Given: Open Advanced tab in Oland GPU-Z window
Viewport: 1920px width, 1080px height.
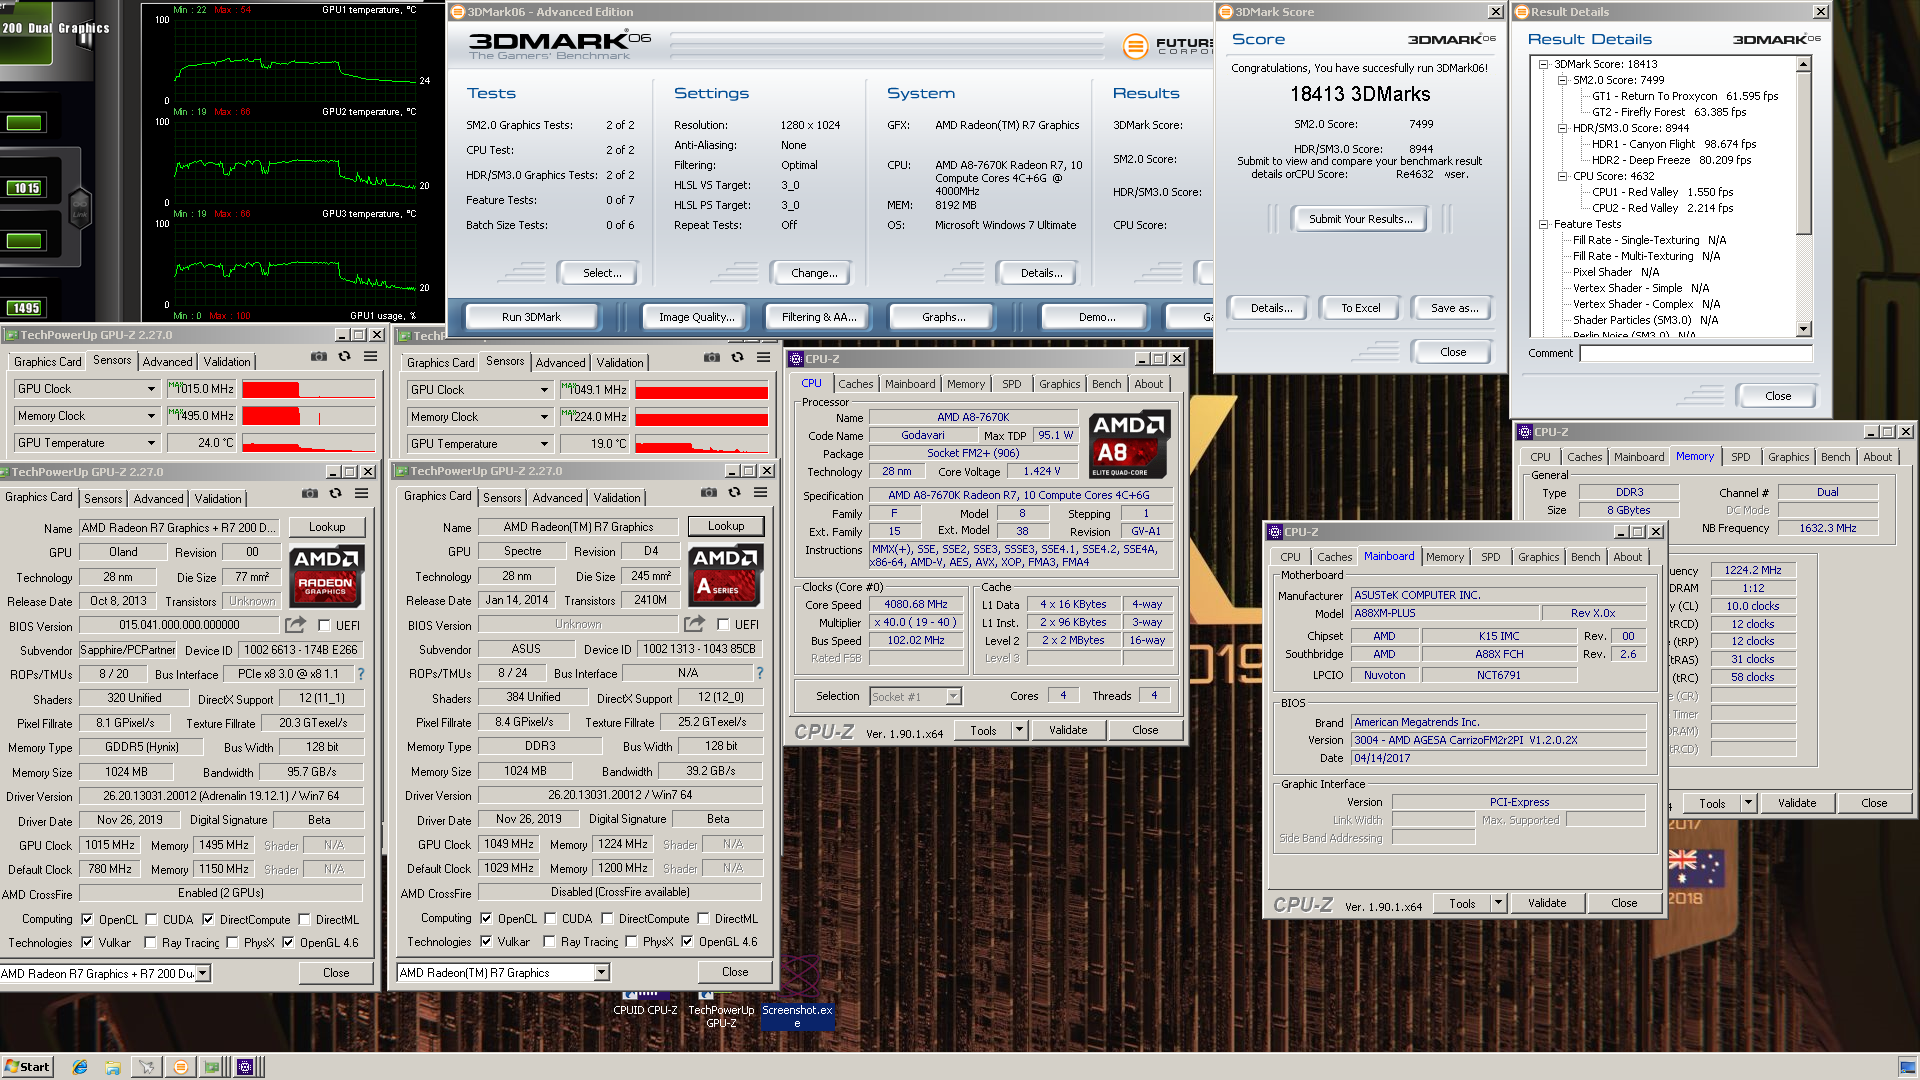Looking at the screenshot, I should tap(158, 499).
